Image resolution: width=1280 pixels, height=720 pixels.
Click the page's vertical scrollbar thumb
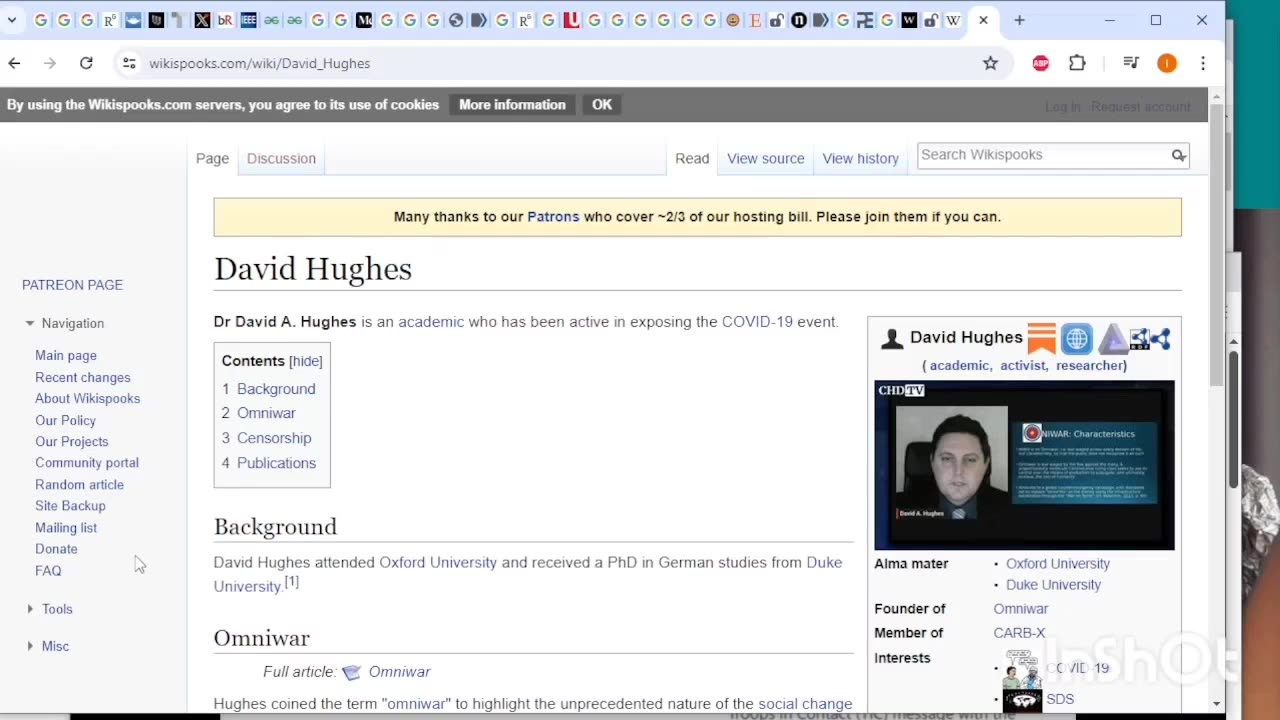coord(1216,243)
